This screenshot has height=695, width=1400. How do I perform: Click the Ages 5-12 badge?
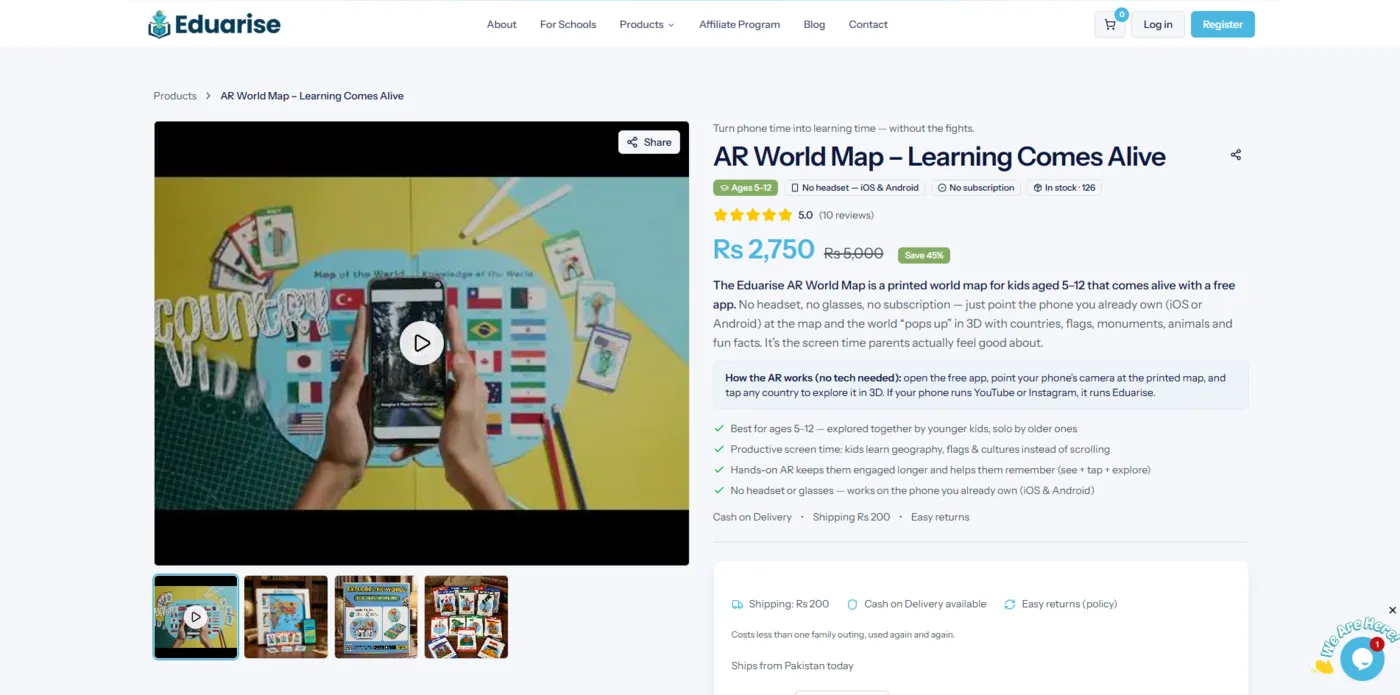click(x=745, y=188)
